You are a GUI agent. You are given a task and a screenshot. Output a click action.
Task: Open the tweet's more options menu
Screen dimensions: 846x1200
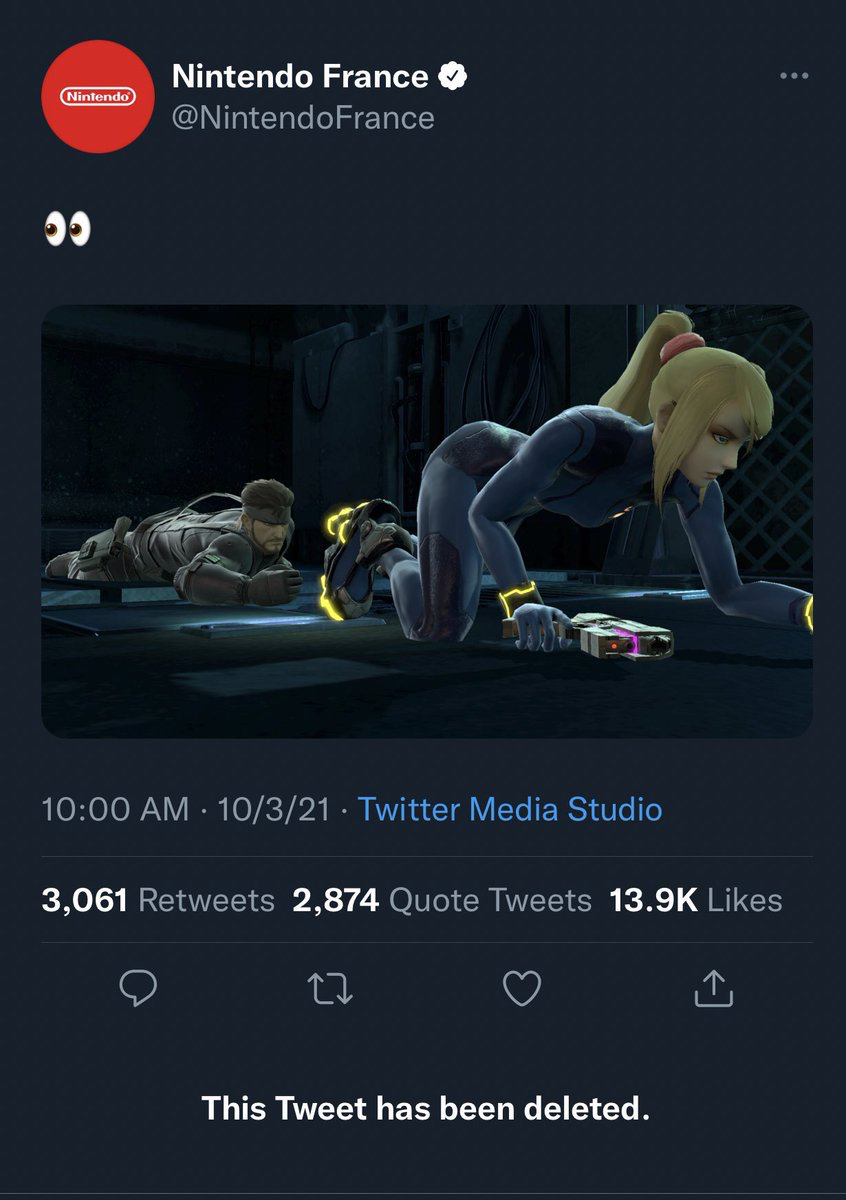tap(793, 76)
